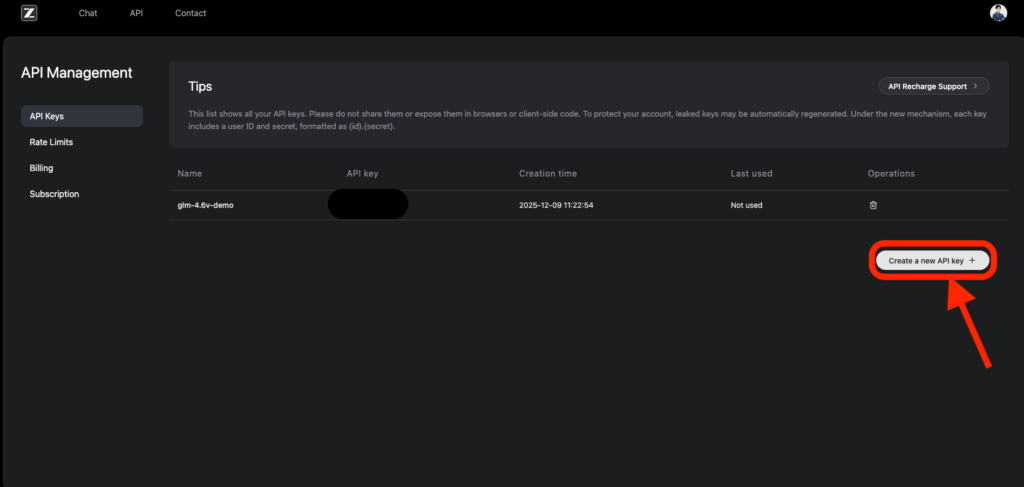
Task: Click the redacted API key value
Action: 367,204
